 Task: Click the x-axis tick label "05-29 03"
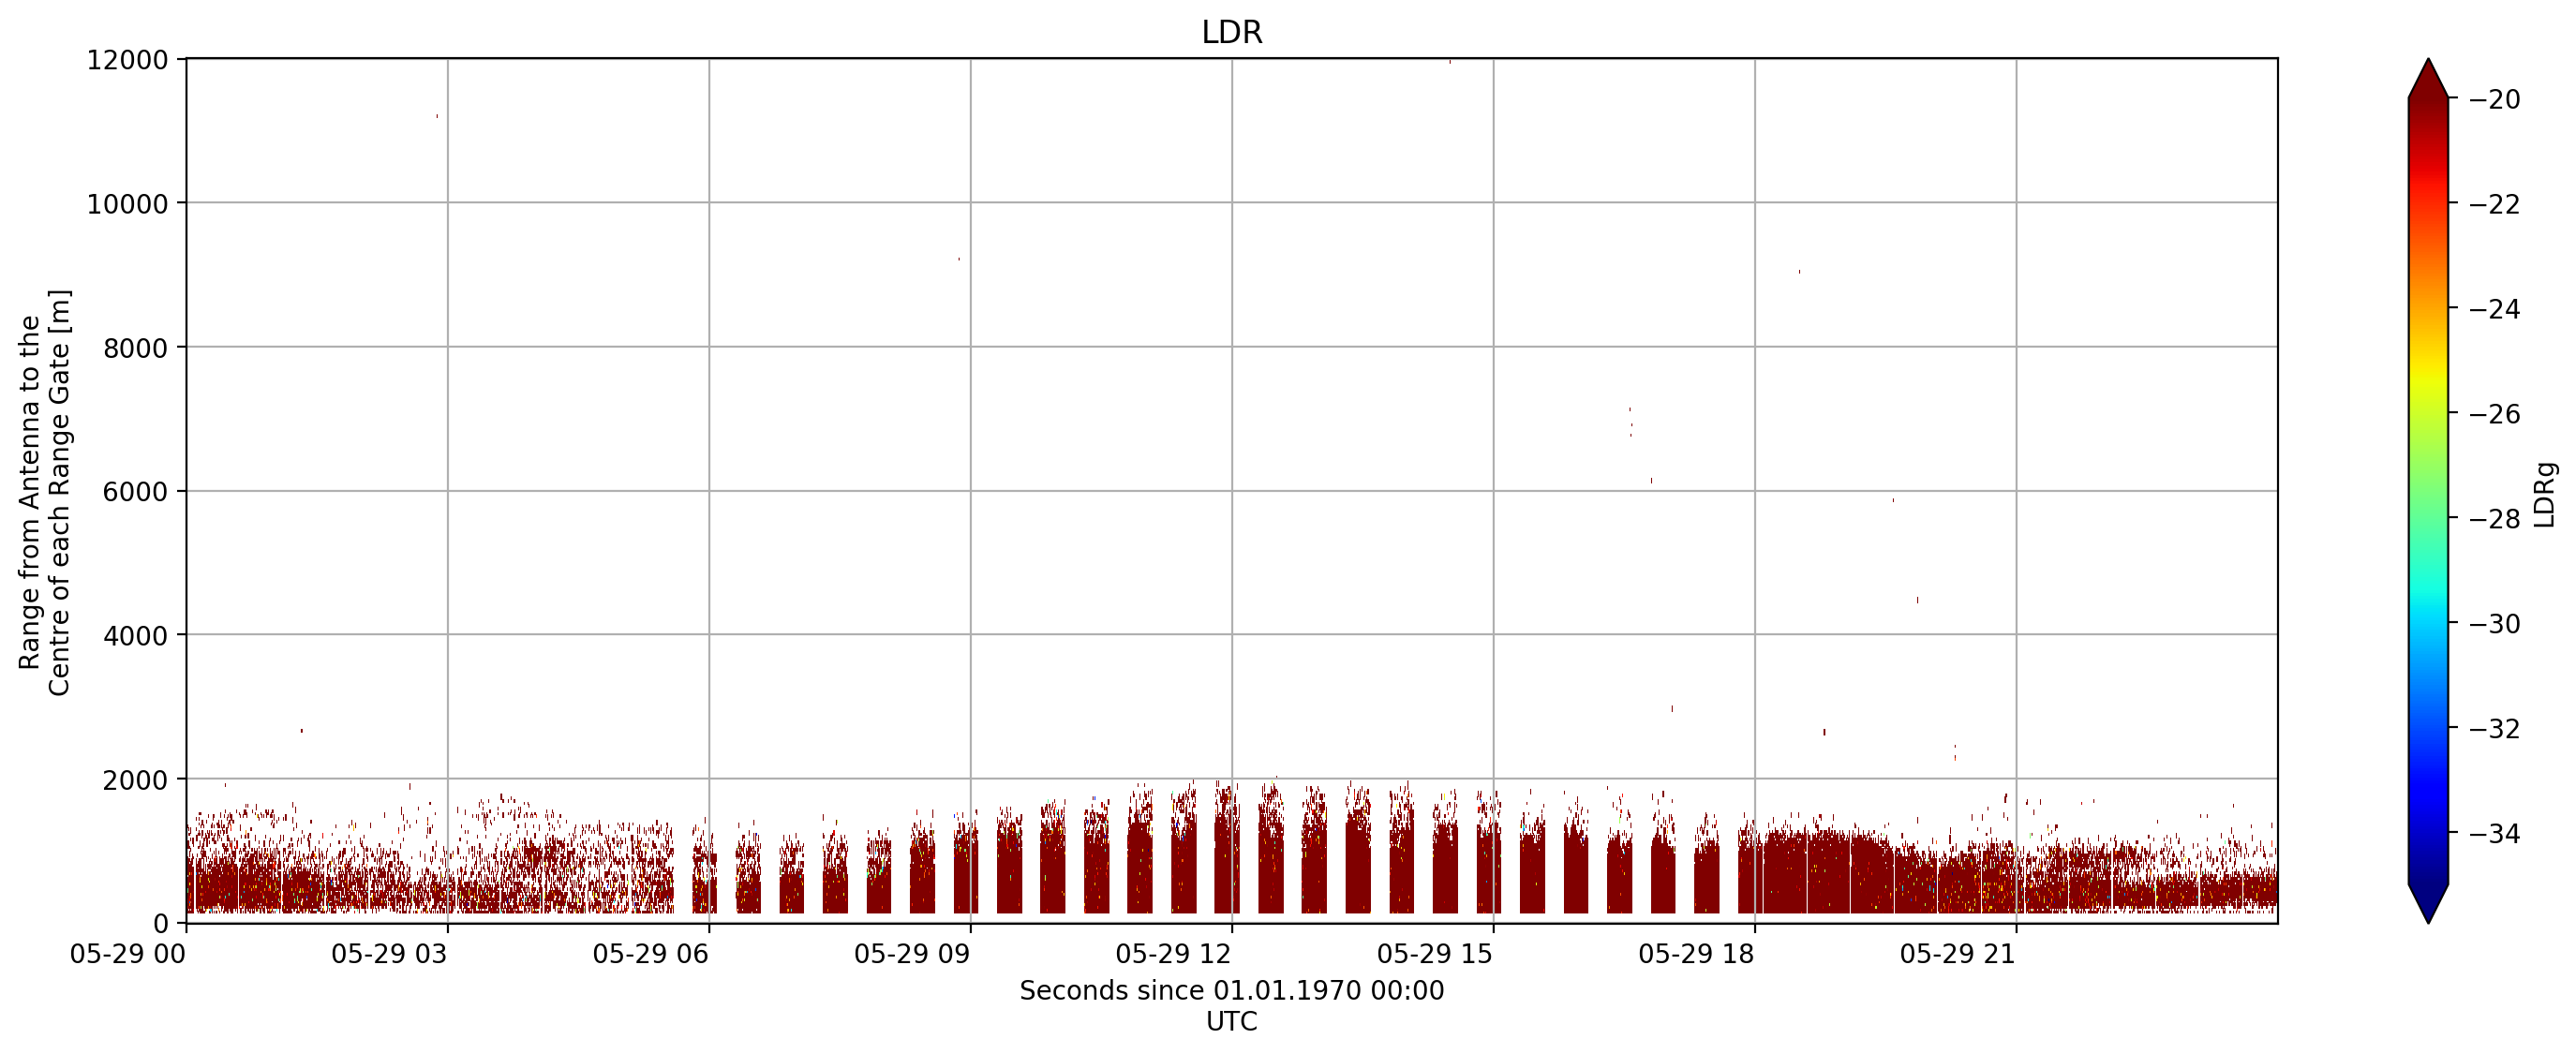click(389, 954)
